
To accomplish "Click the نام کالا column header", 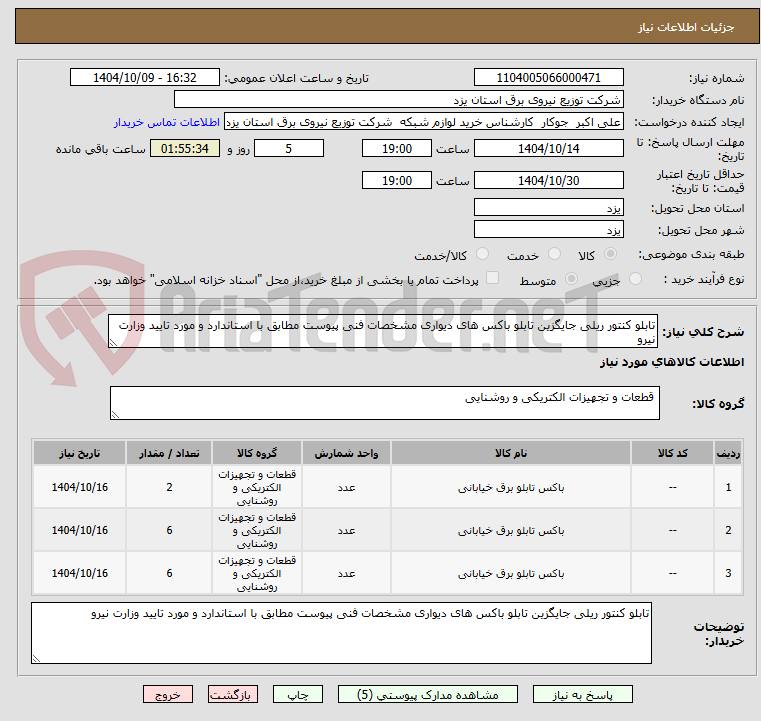I will point(511,453).
